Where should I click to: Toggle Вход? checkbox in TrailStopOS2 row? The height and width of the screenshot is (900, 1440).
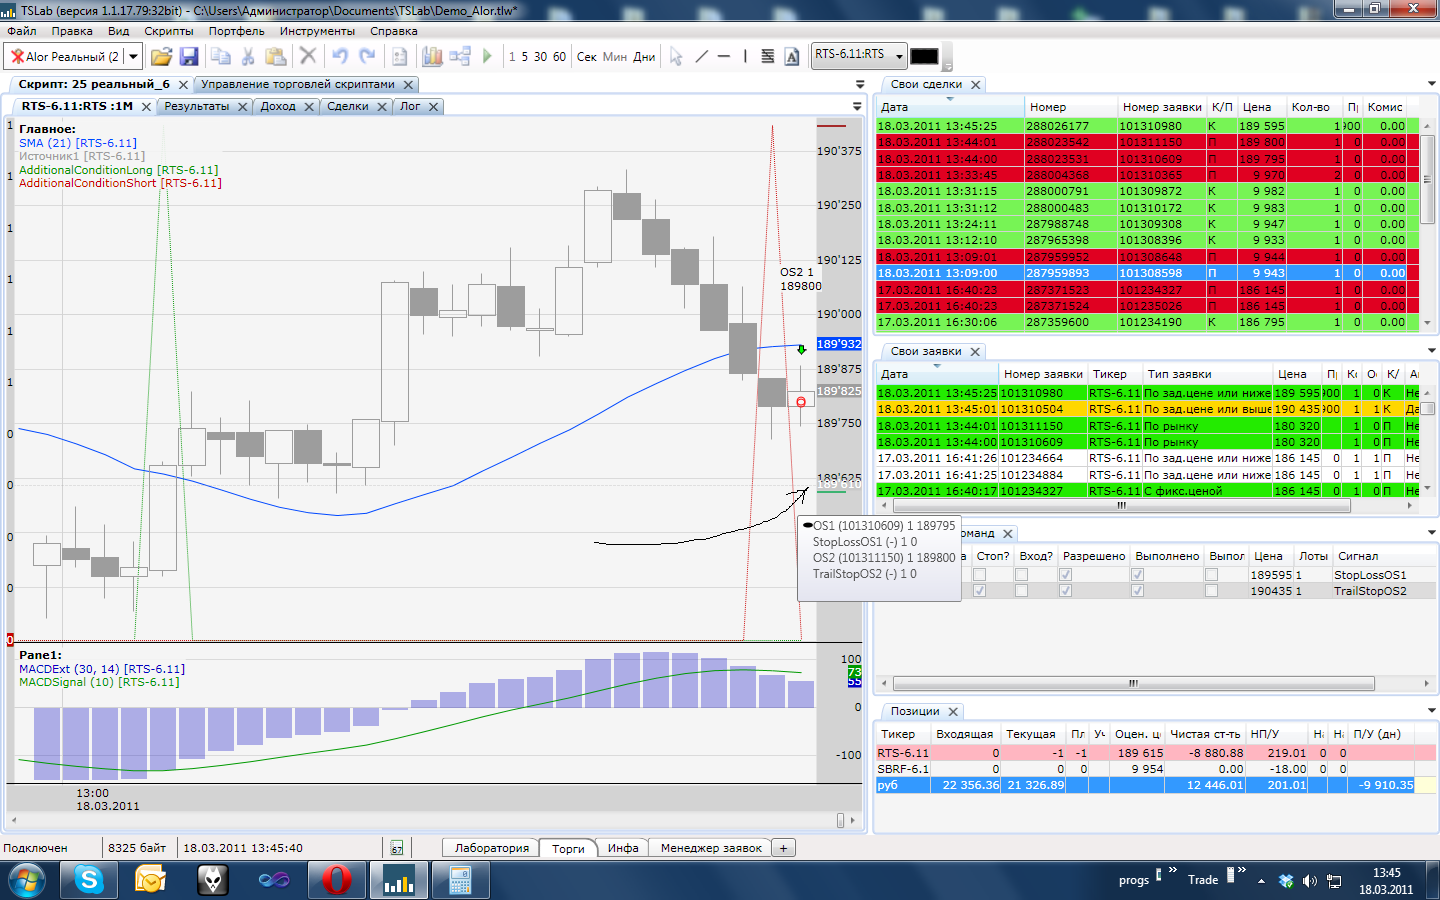coord(1021,591)
